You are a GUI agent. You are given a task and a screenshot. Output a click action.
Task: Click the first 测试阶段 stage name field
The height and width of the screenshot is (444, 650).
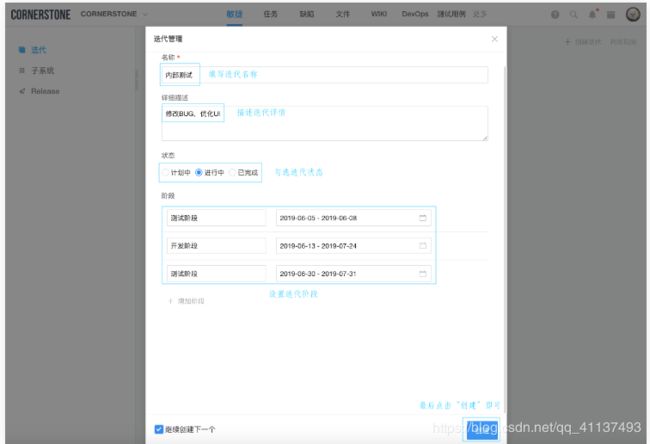[x=216, y=218]
